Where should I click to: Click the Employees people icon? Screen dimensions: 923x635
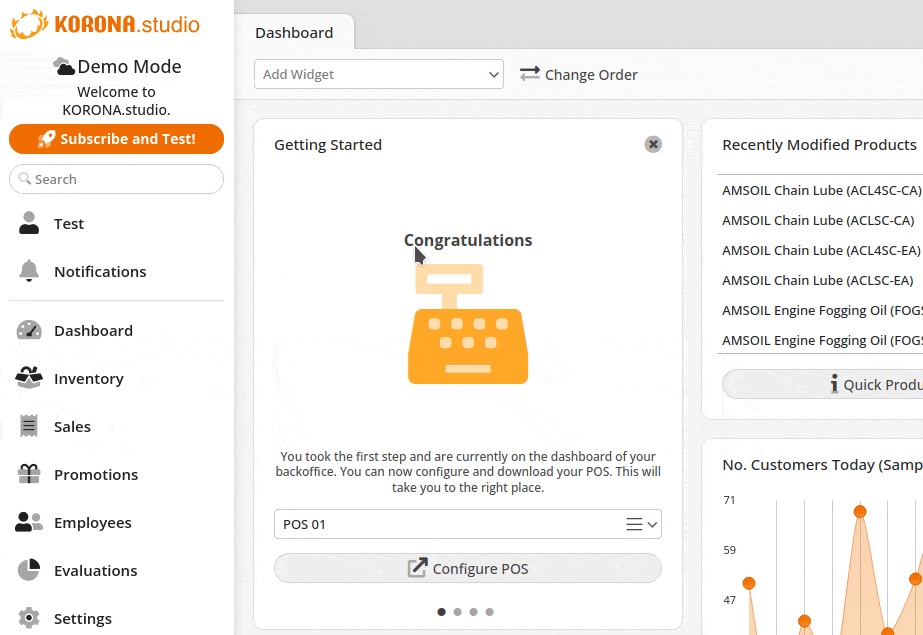29,522
